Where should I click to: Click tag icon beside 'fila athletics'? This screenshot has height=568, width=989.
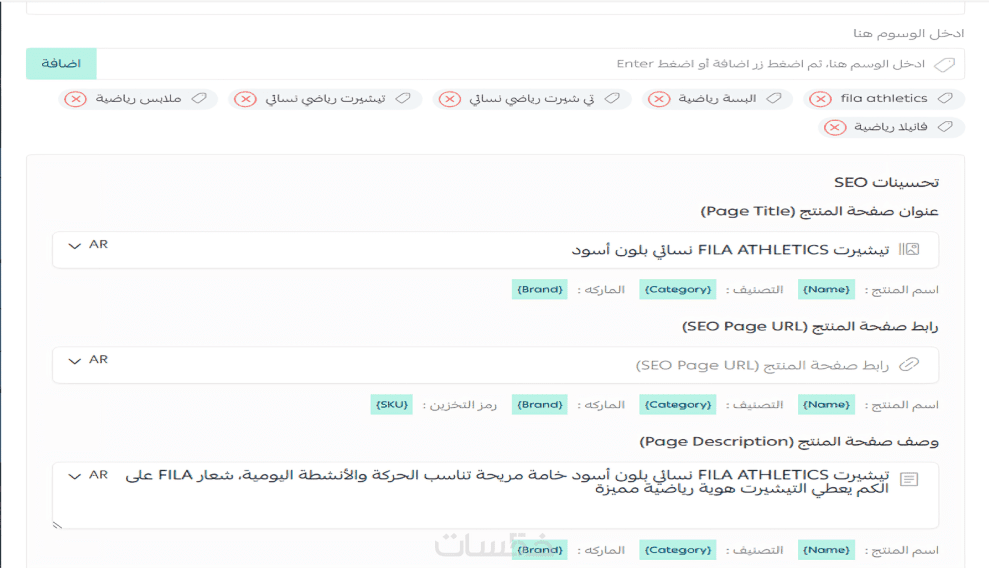pyautogui.click(x=945, y=98)
